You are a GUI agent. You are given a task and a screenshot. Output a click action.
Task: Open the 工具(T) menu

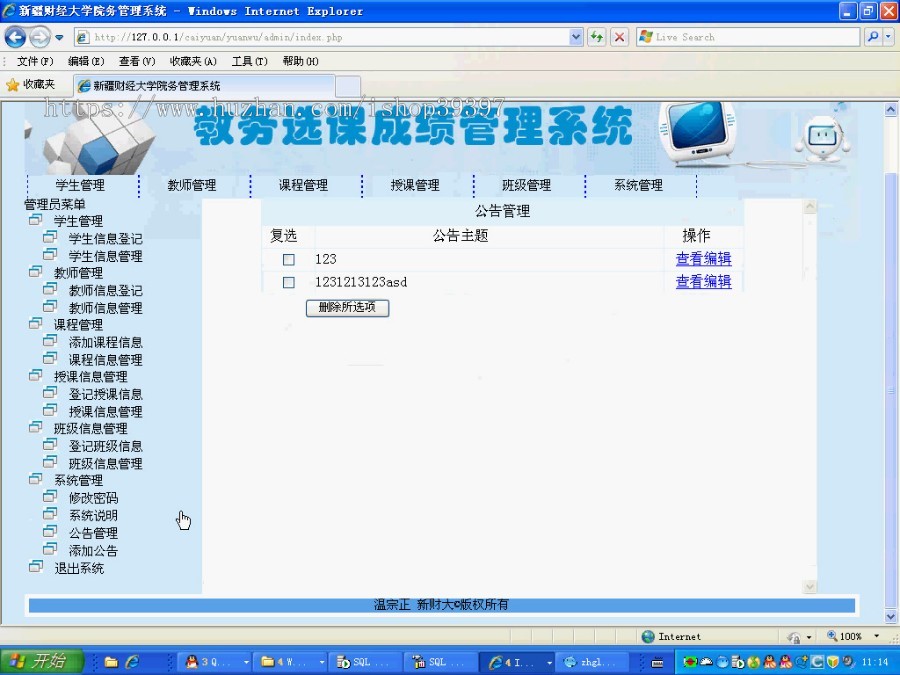pos(249,61)
